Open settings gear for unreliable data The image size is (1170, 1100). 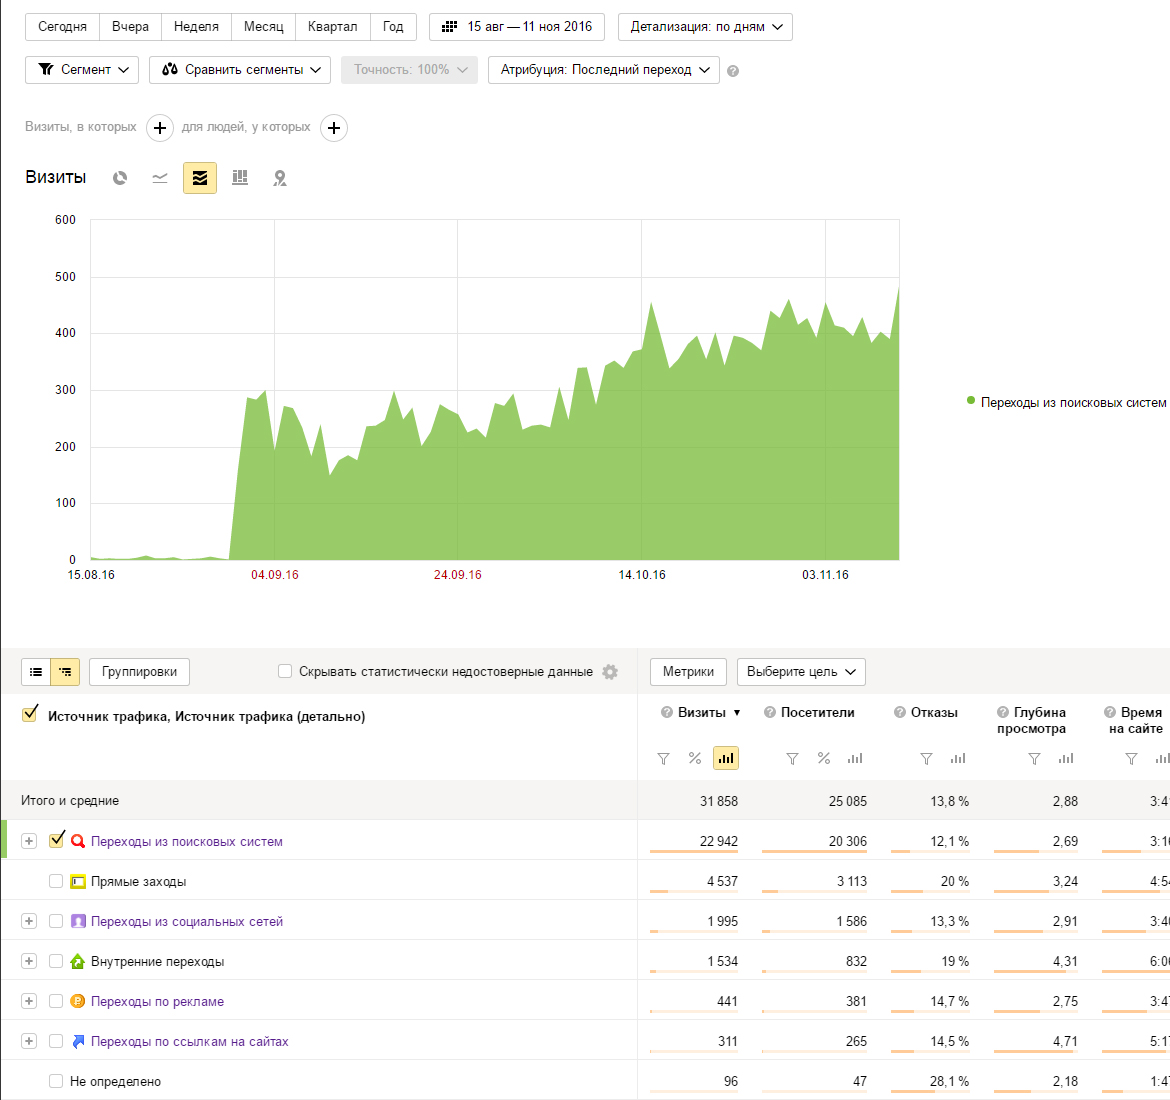(x=610, y=672)
